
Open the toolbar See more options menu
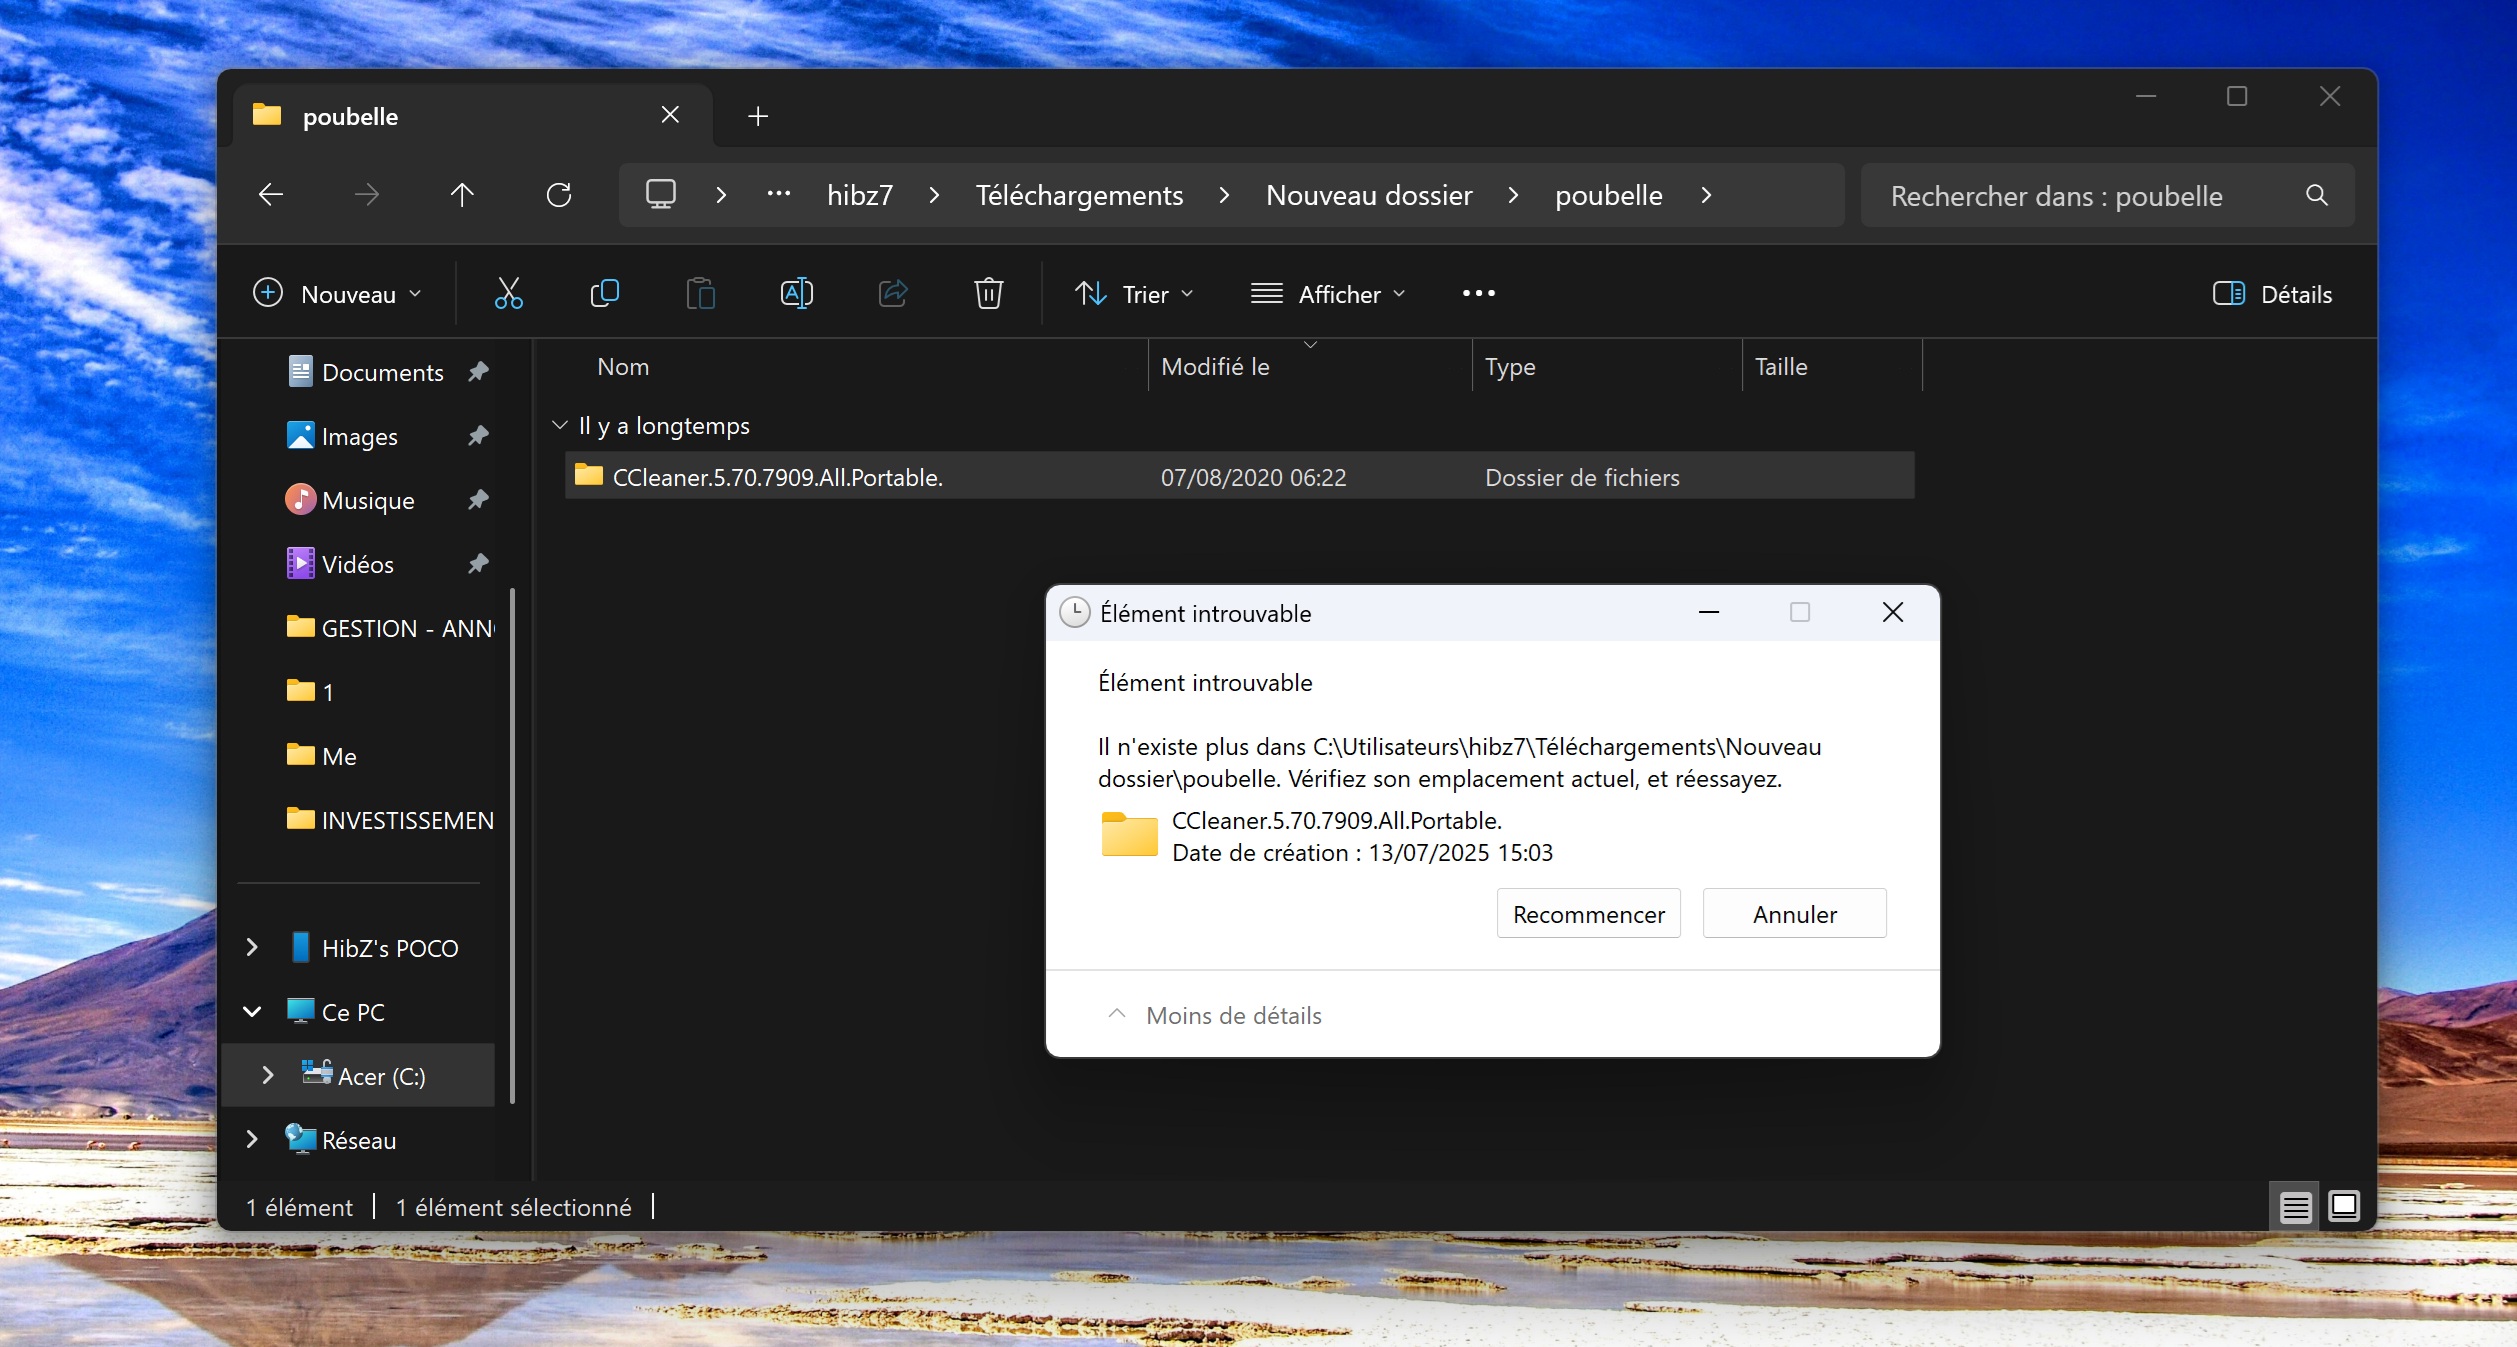(x=1478, y=293)
